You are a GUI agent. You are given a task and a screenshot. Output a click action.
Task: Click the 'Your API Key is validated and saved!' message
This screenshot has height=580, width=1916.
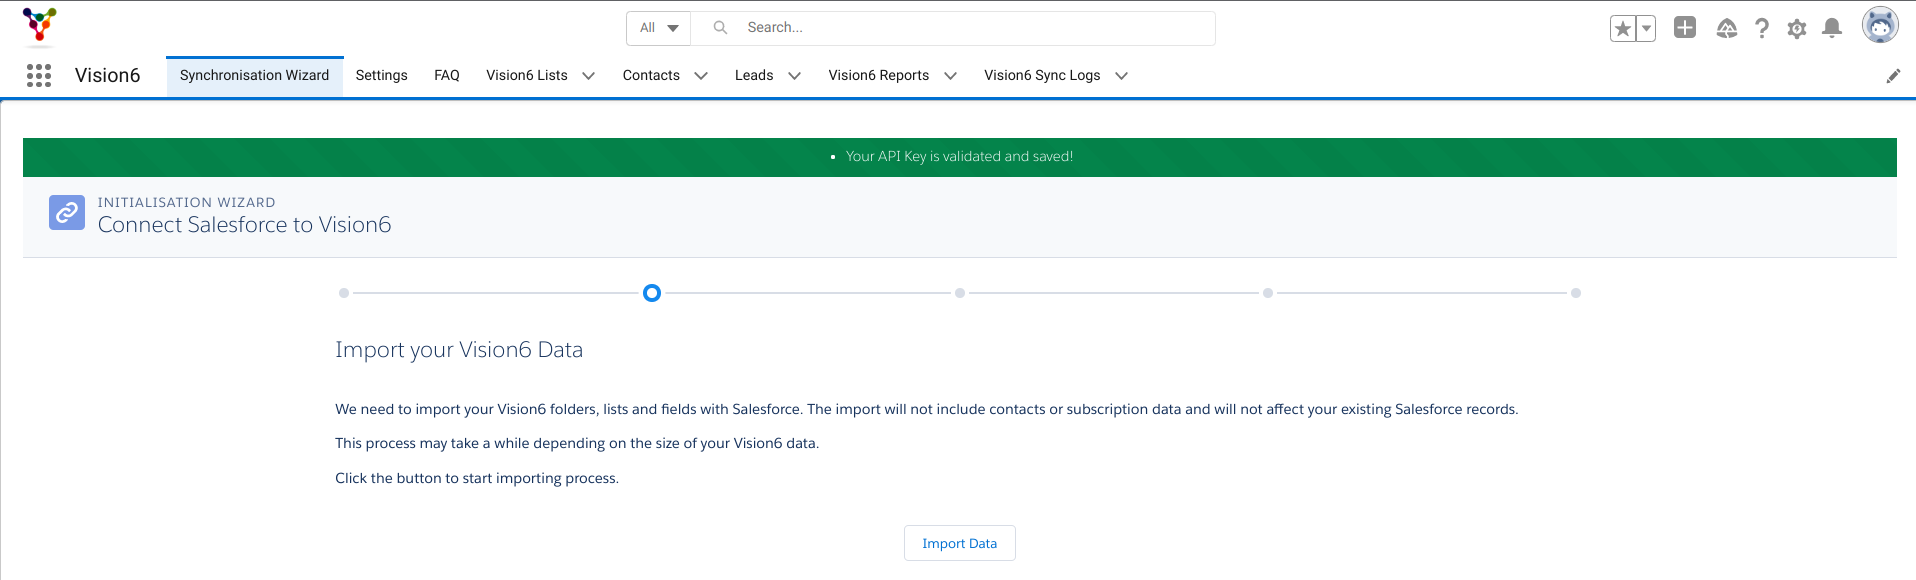pos(959,157)
